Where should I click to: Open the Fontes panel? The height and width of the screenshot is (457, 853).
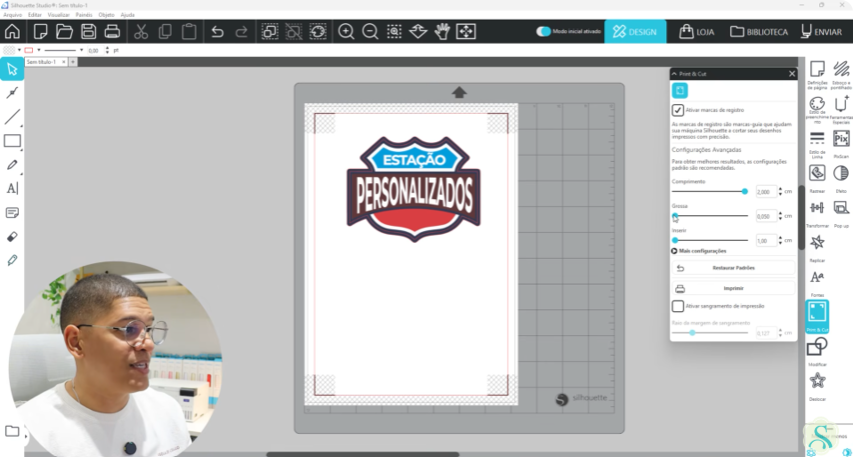coord(817,283)
